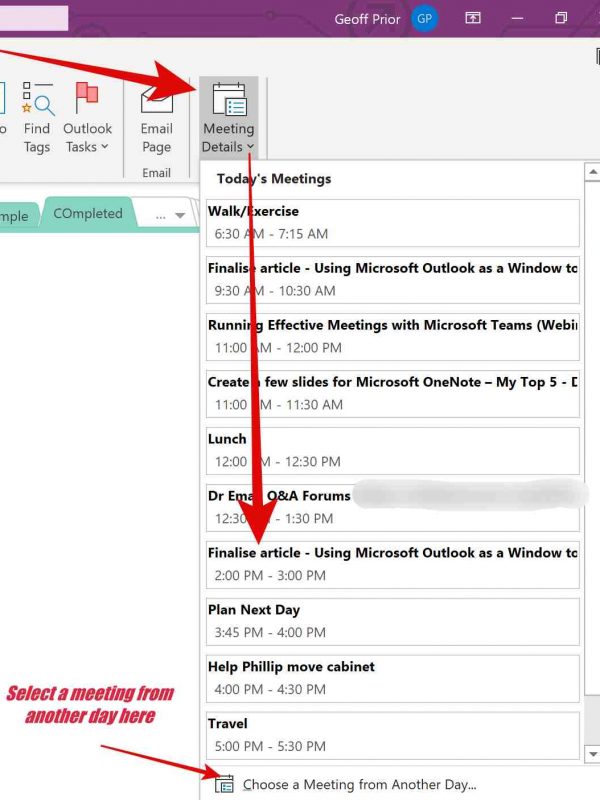Open the Outlook Tasks flag menu

87,118
